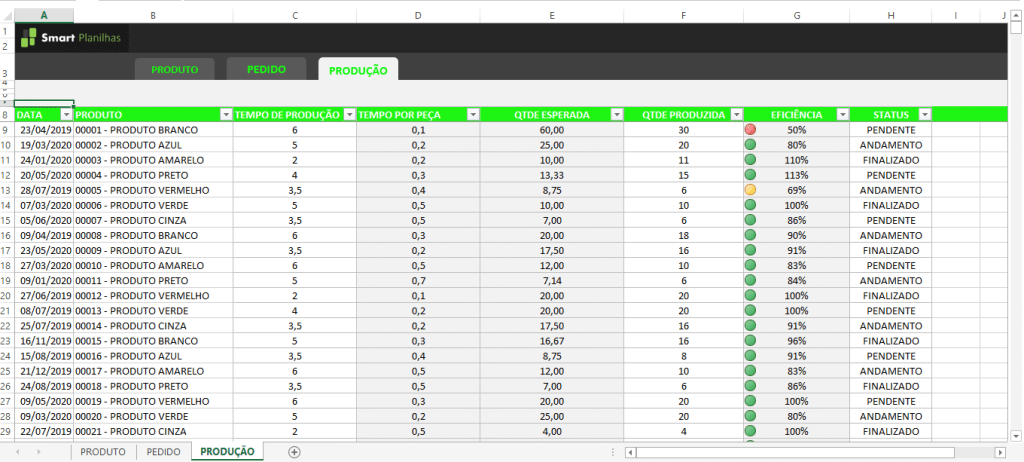Select date cell 16/11/2019
This screenshot has width=1024, height=462.
[44, 340]
